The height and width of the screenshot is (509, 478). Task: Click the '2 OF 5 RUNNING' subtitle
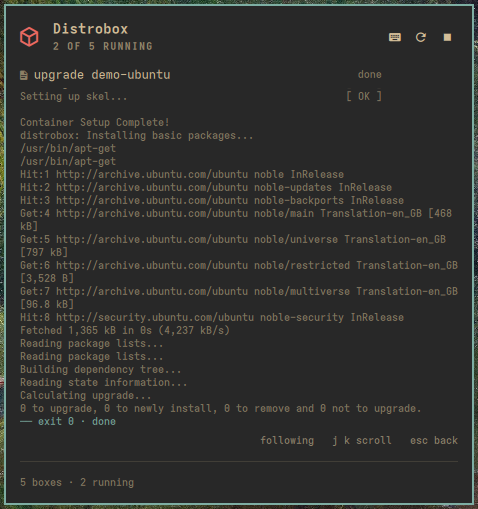103,46
